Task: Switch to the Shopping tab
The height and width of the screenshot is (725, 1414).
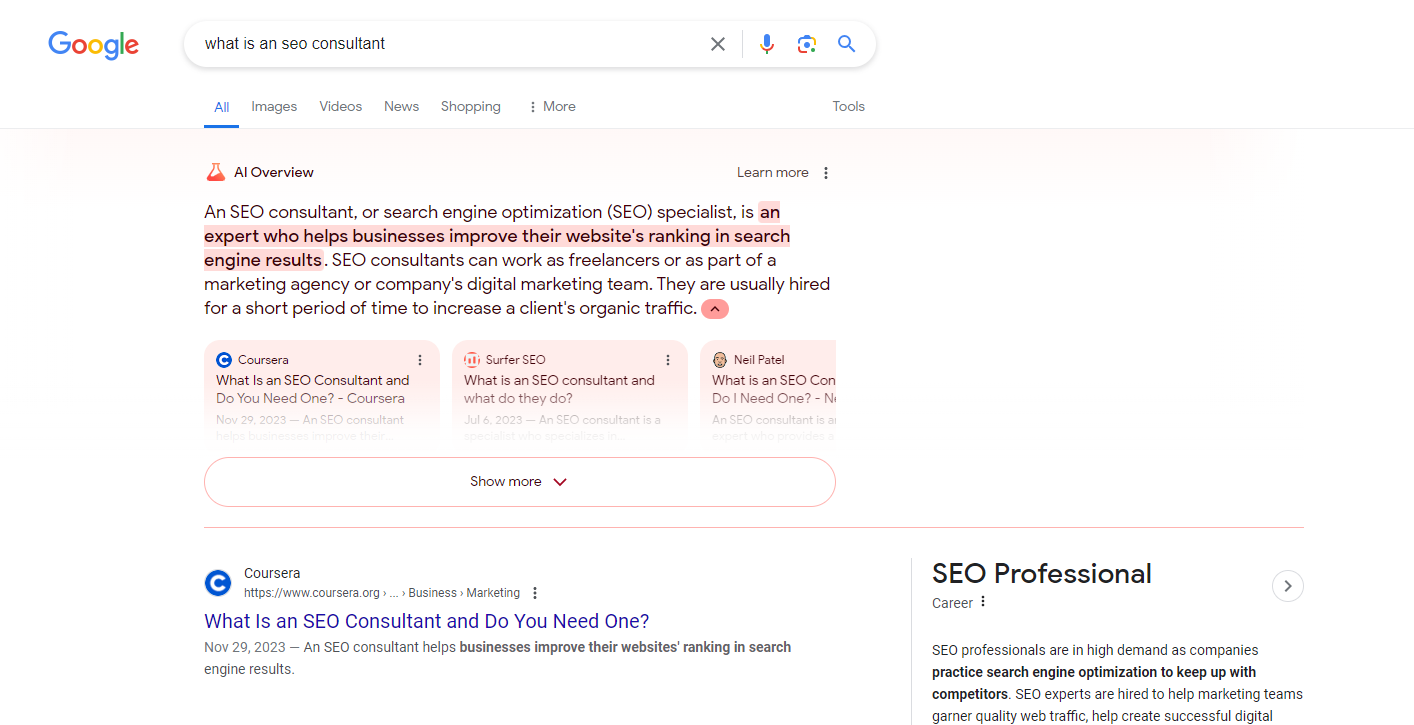Action: [471, 106]
